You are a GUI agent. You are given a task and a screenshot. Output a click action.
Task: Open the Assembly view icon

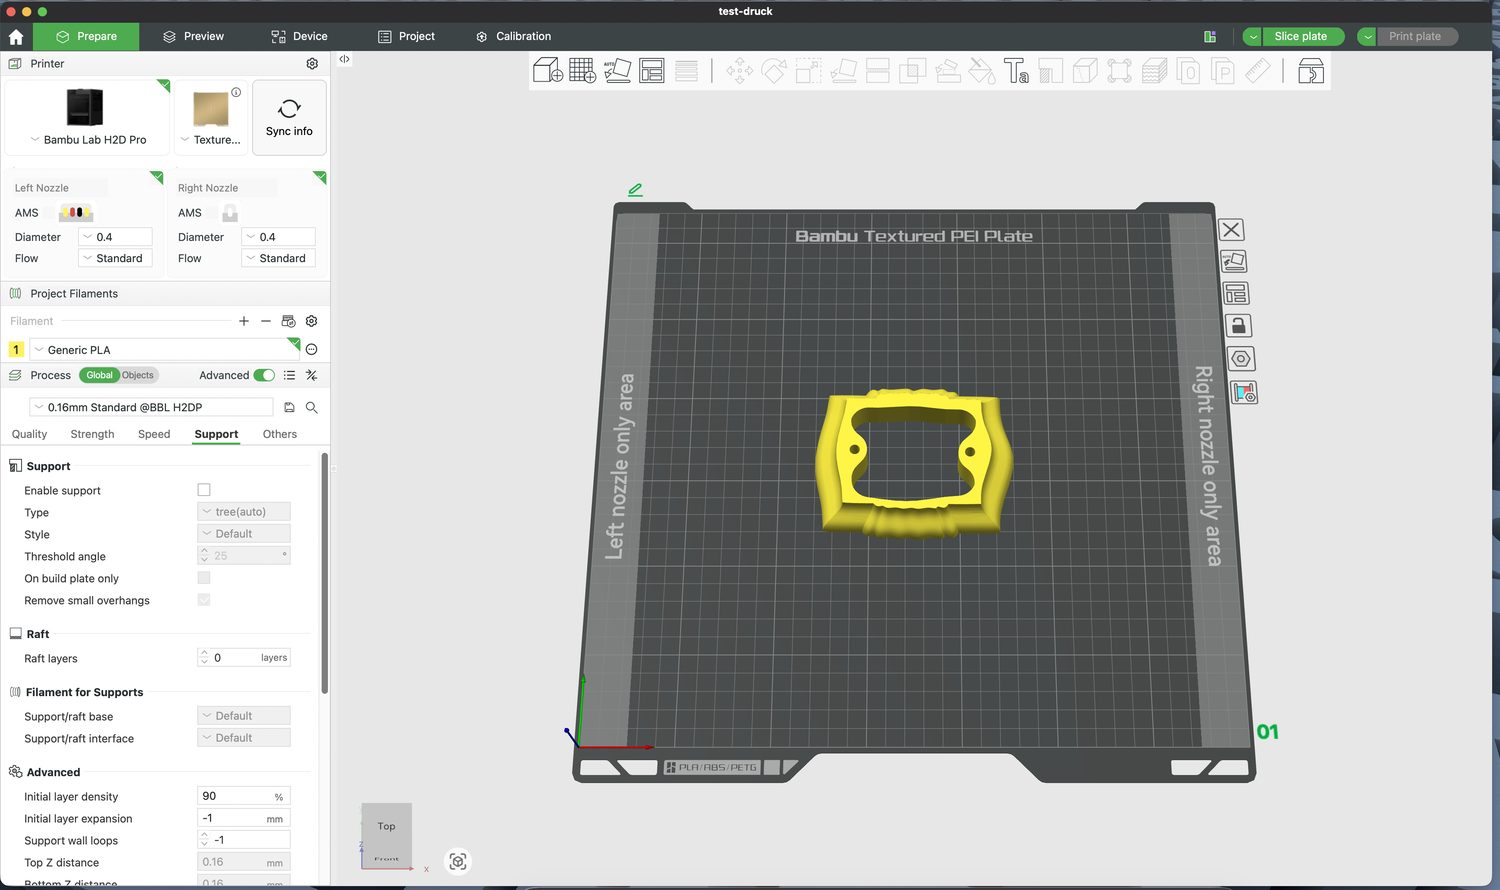[x=1311, y=71]
